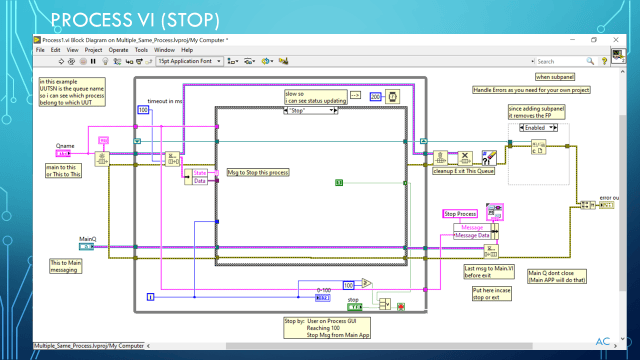
Task: Select the Wait (ms) timer node
Action: 392,97
